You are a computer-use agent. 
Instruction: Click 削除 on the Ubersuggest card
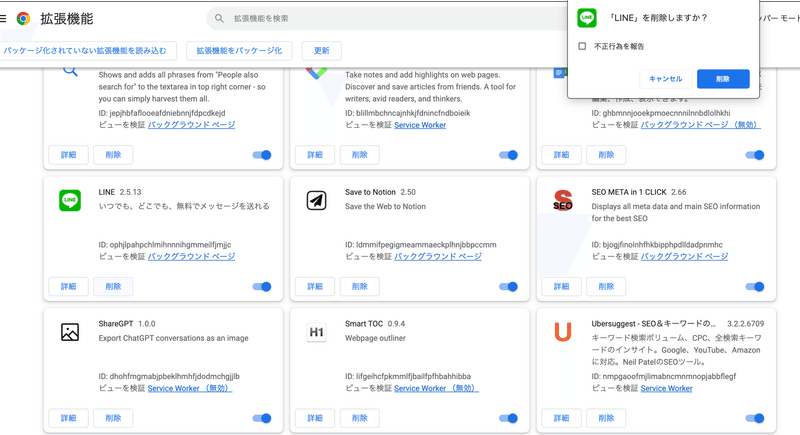coord(606,418)
